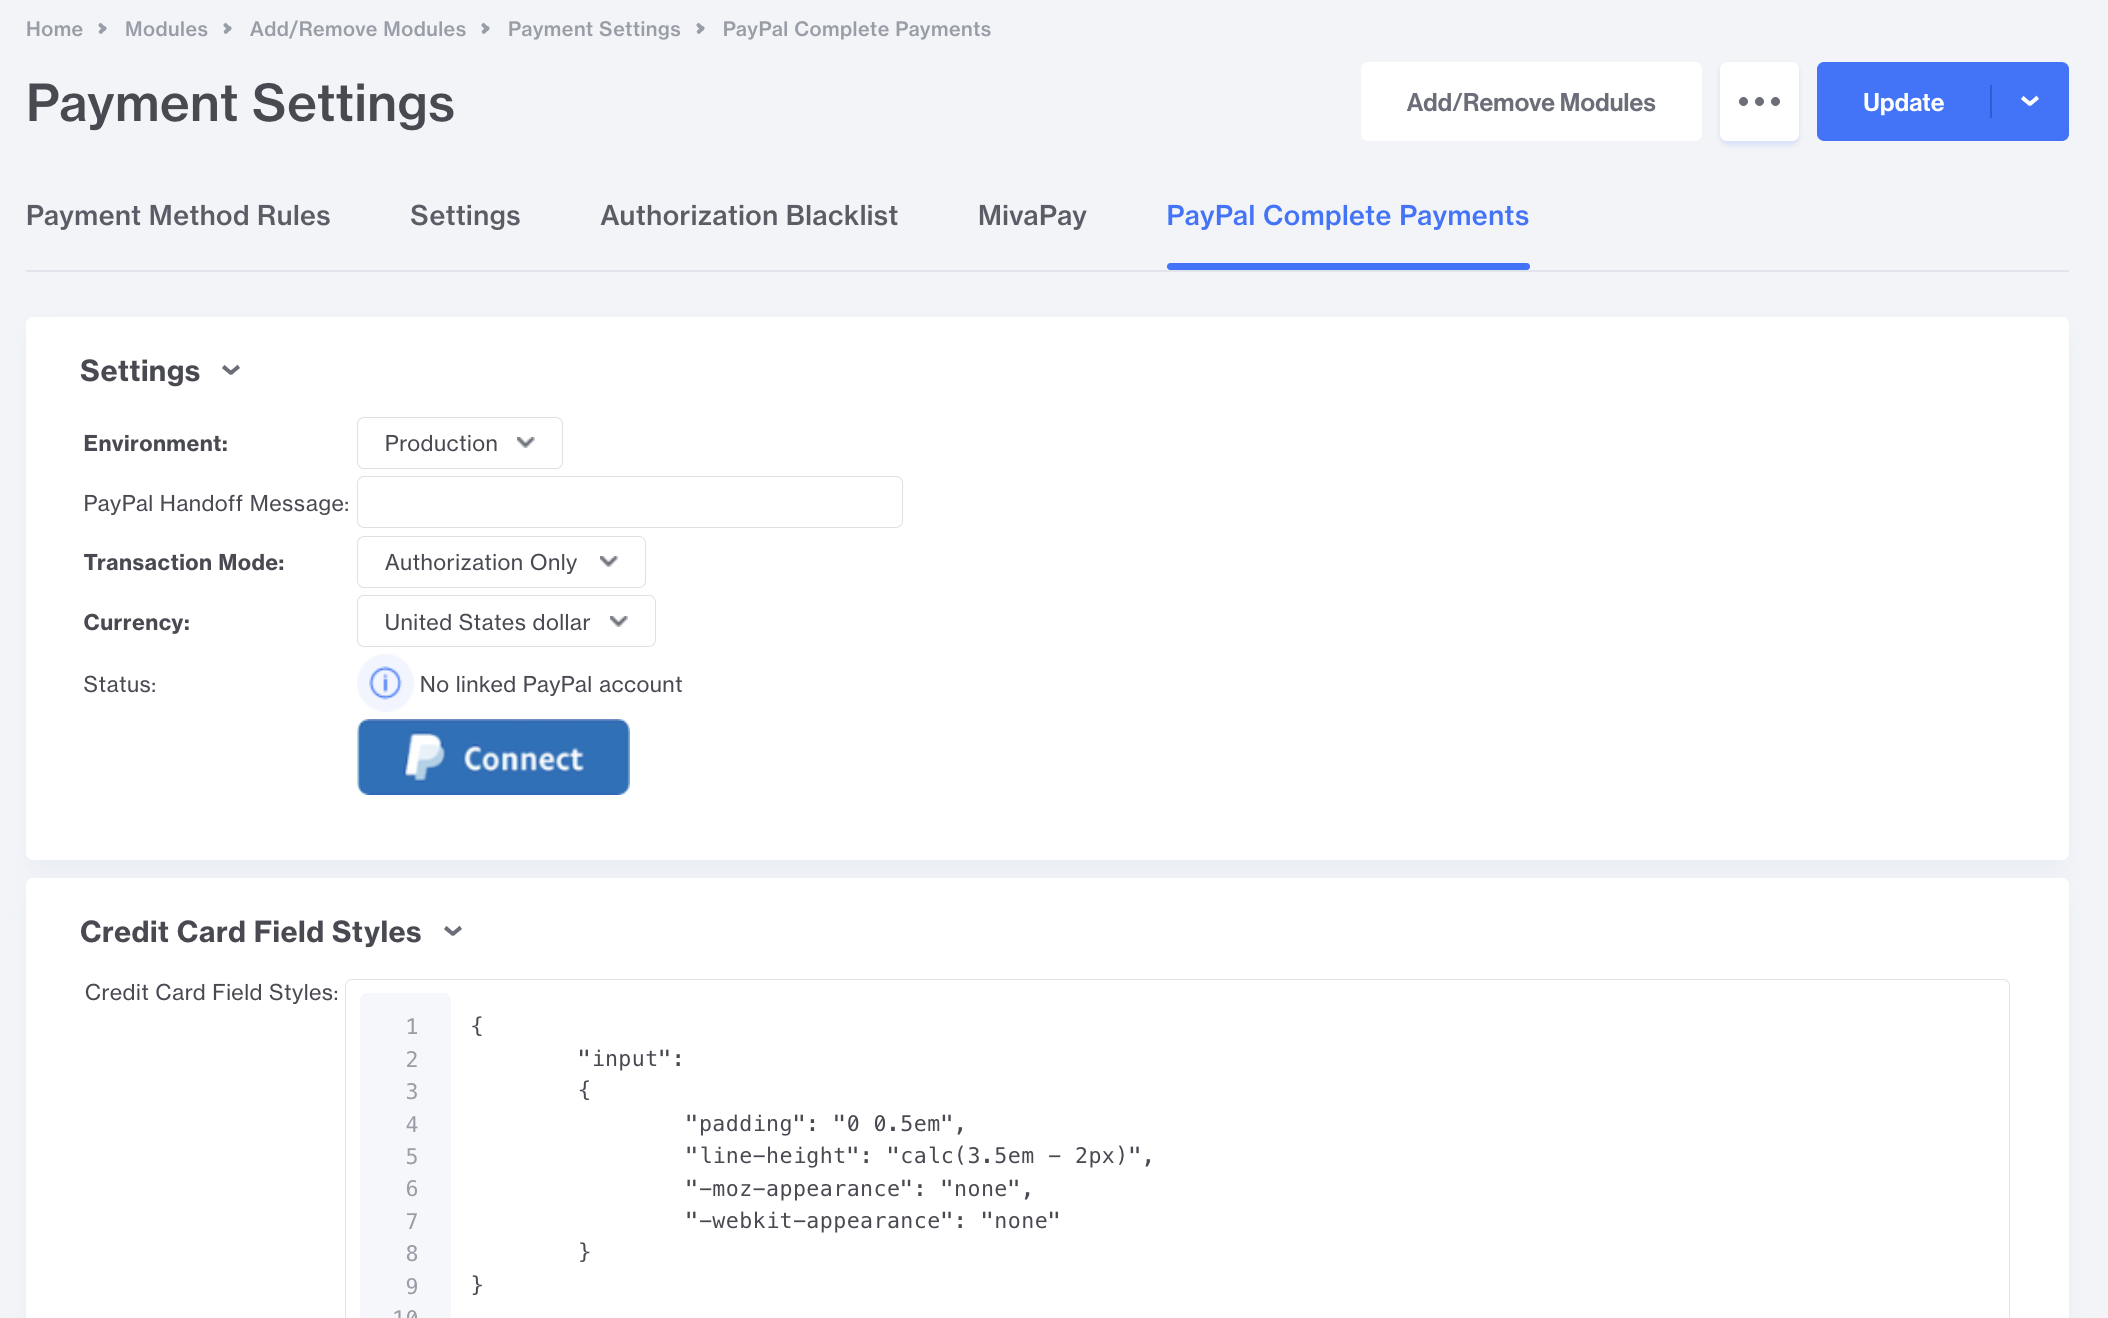Screen dimensions: 2108x1318
Task: Switch to the MivaPay tab
Action: pyautogui.click(x=1032, y=216)
